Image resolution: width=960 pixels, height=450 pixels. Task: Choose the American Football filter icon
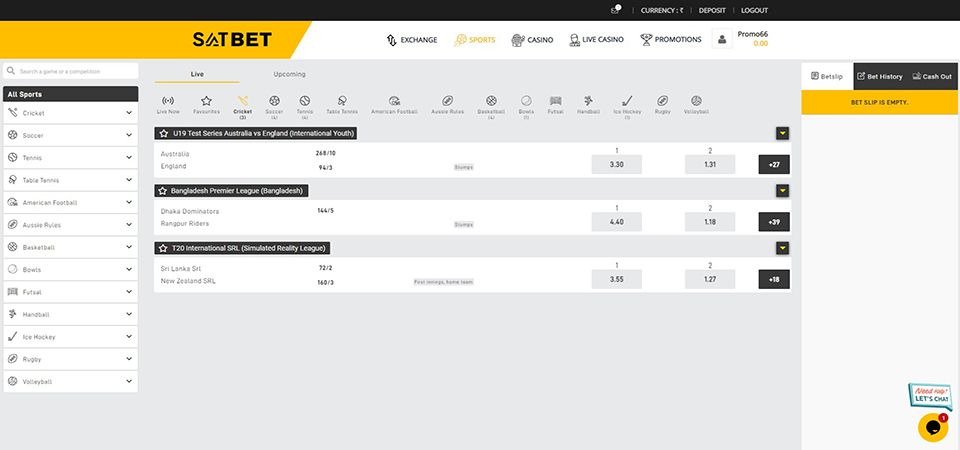point(394,101)
